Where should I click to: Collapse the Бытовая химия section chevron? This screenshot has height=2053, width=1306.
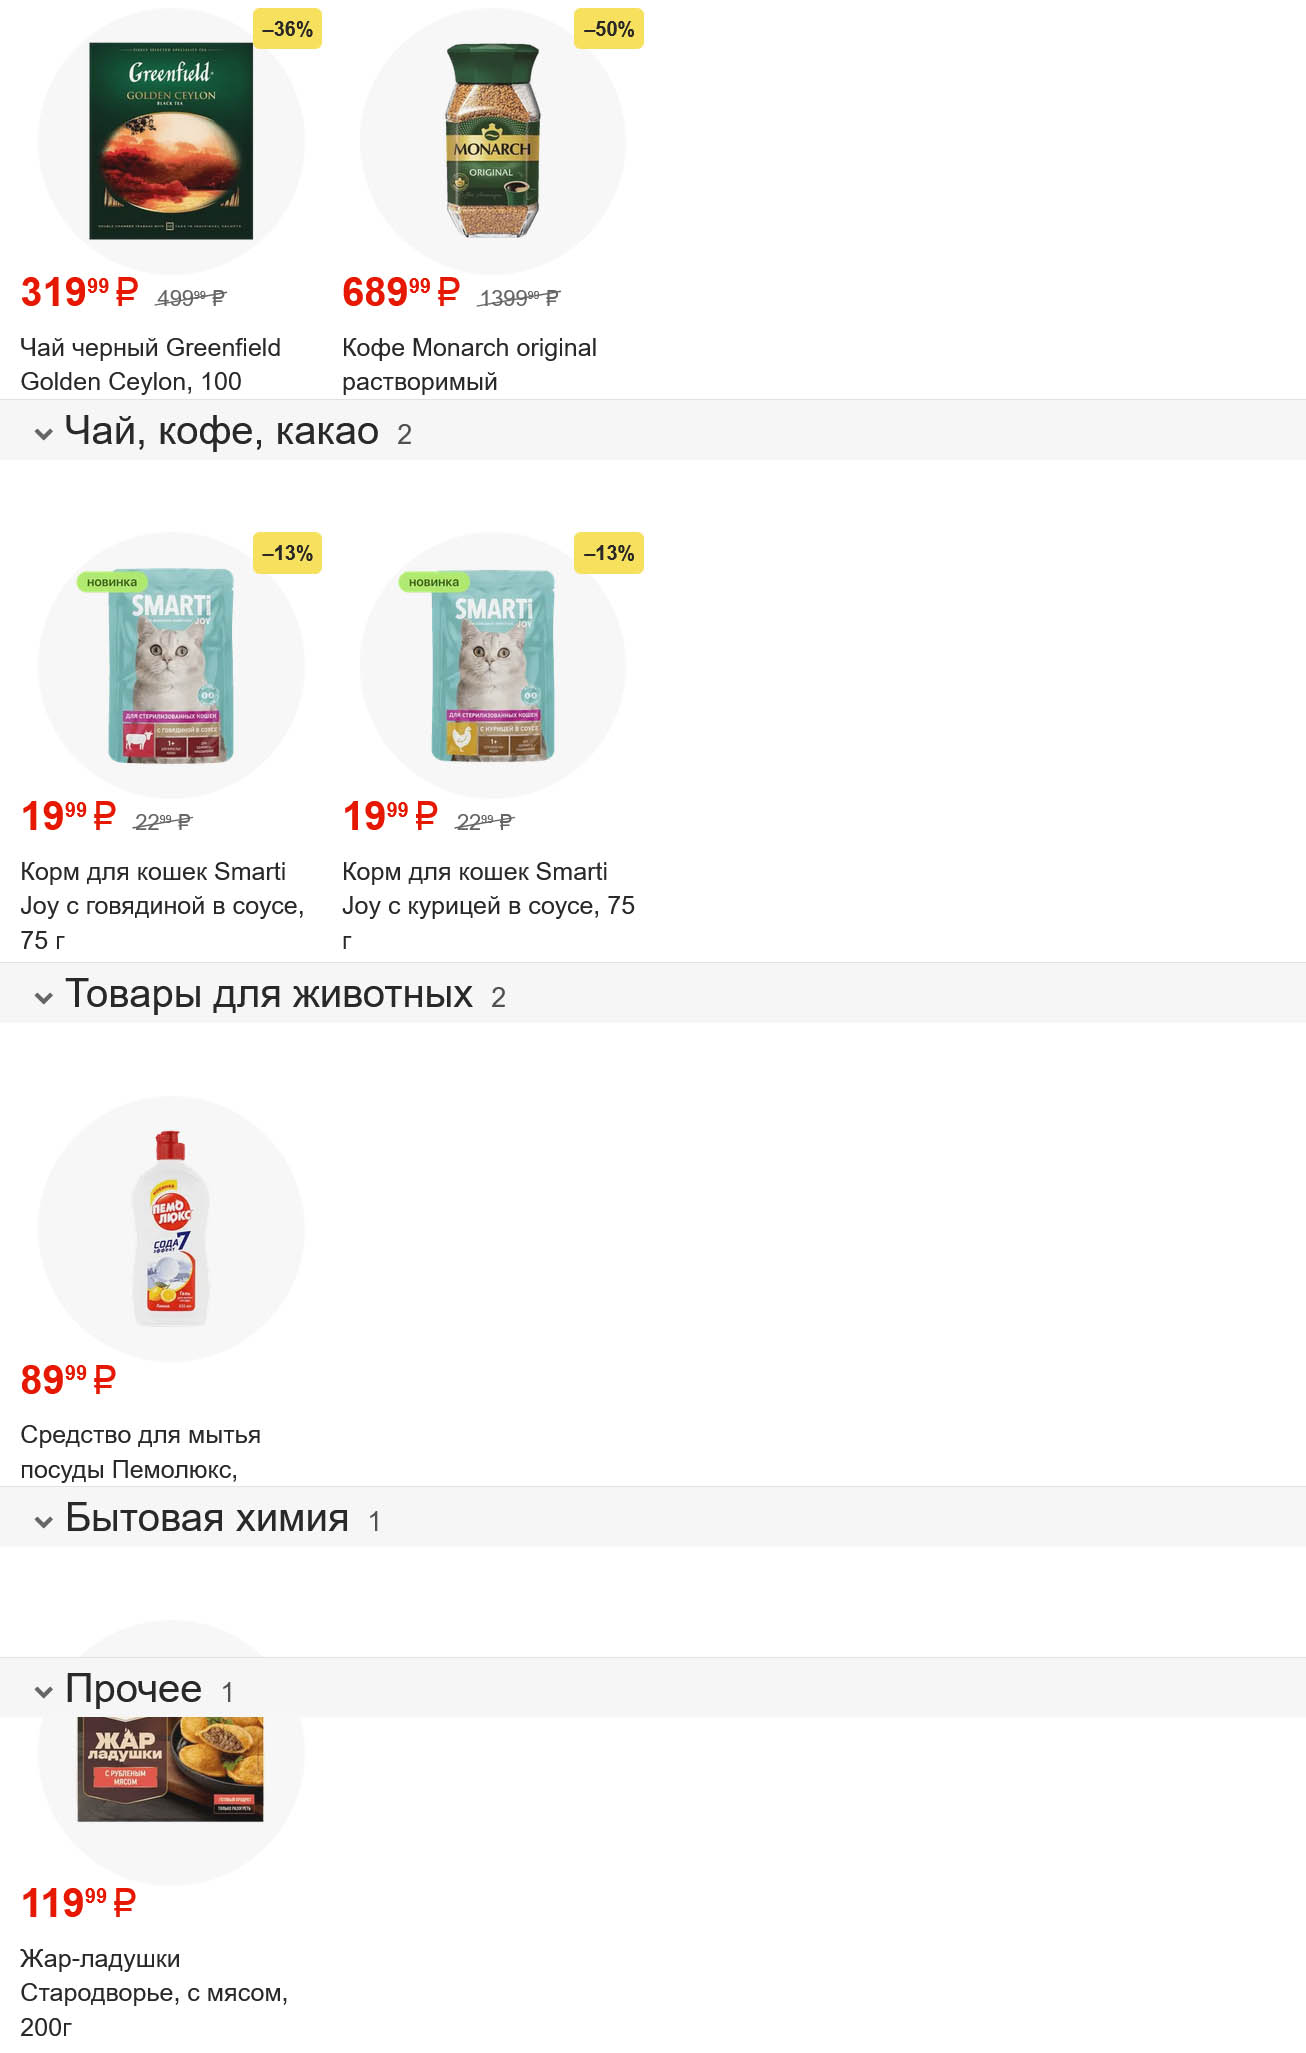tap(43, 1521)
